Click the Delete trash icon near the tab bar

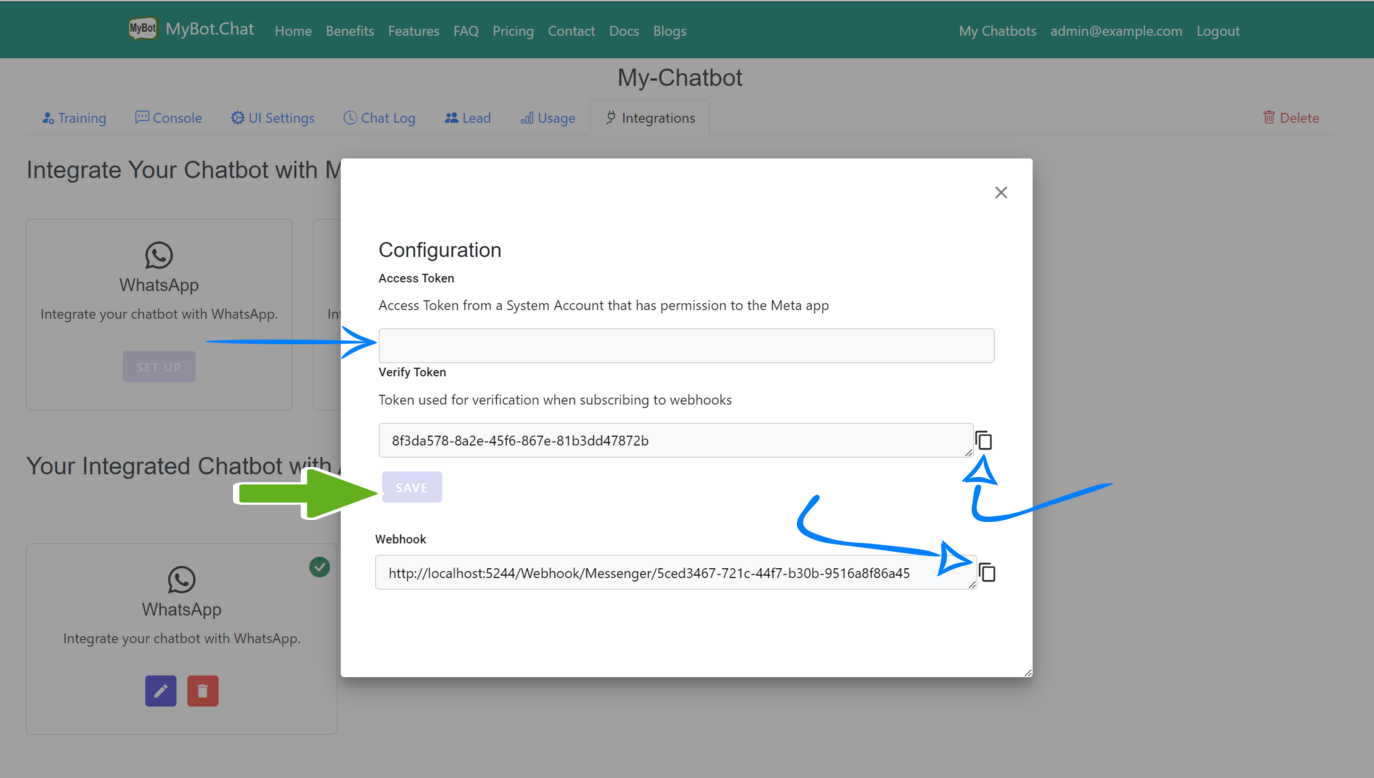click(1270, 117)
